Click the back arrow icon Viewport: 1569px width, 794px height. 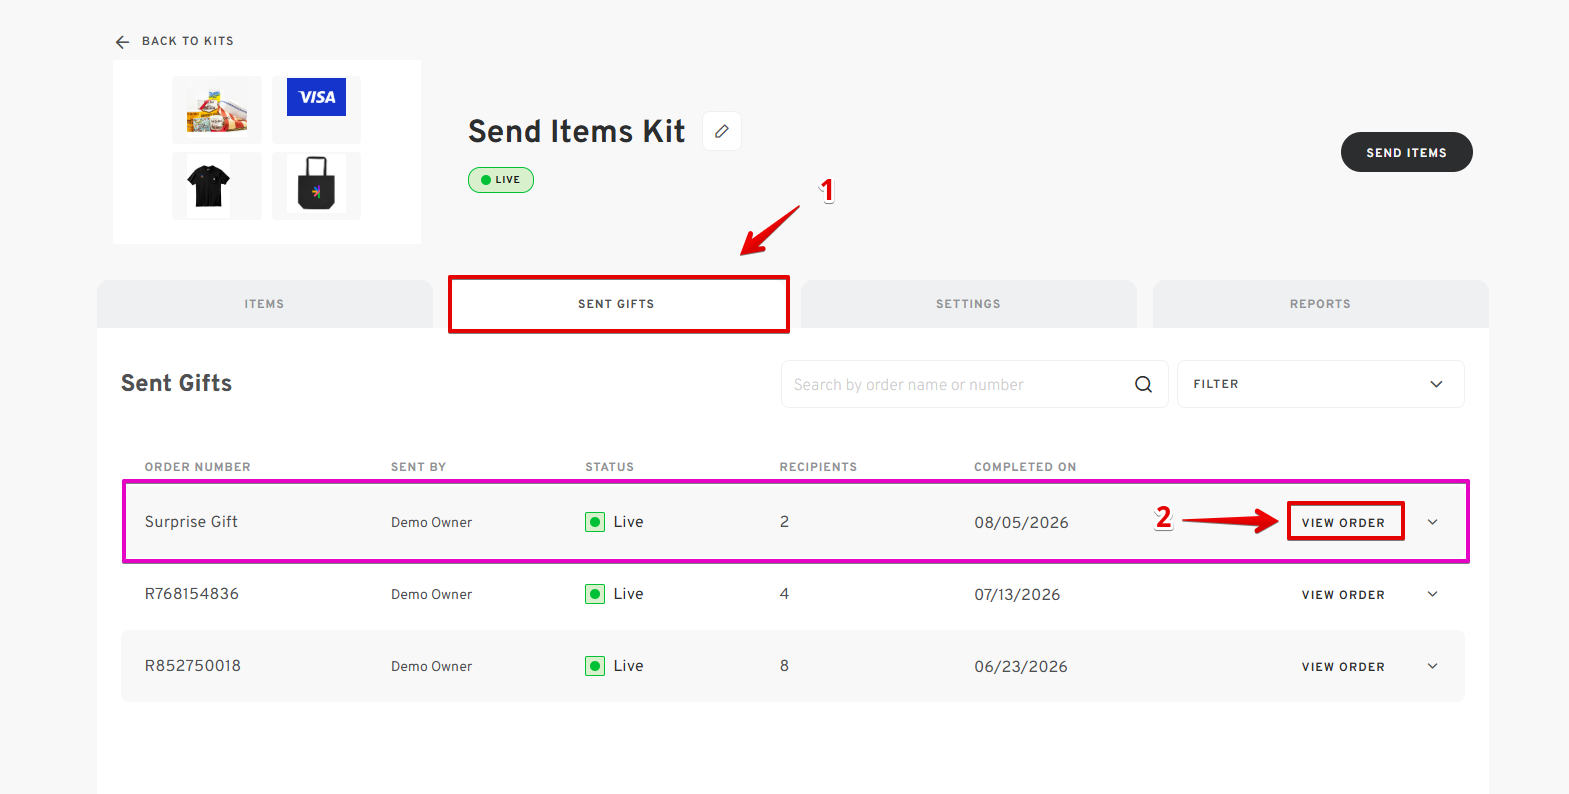coord(123,42)
